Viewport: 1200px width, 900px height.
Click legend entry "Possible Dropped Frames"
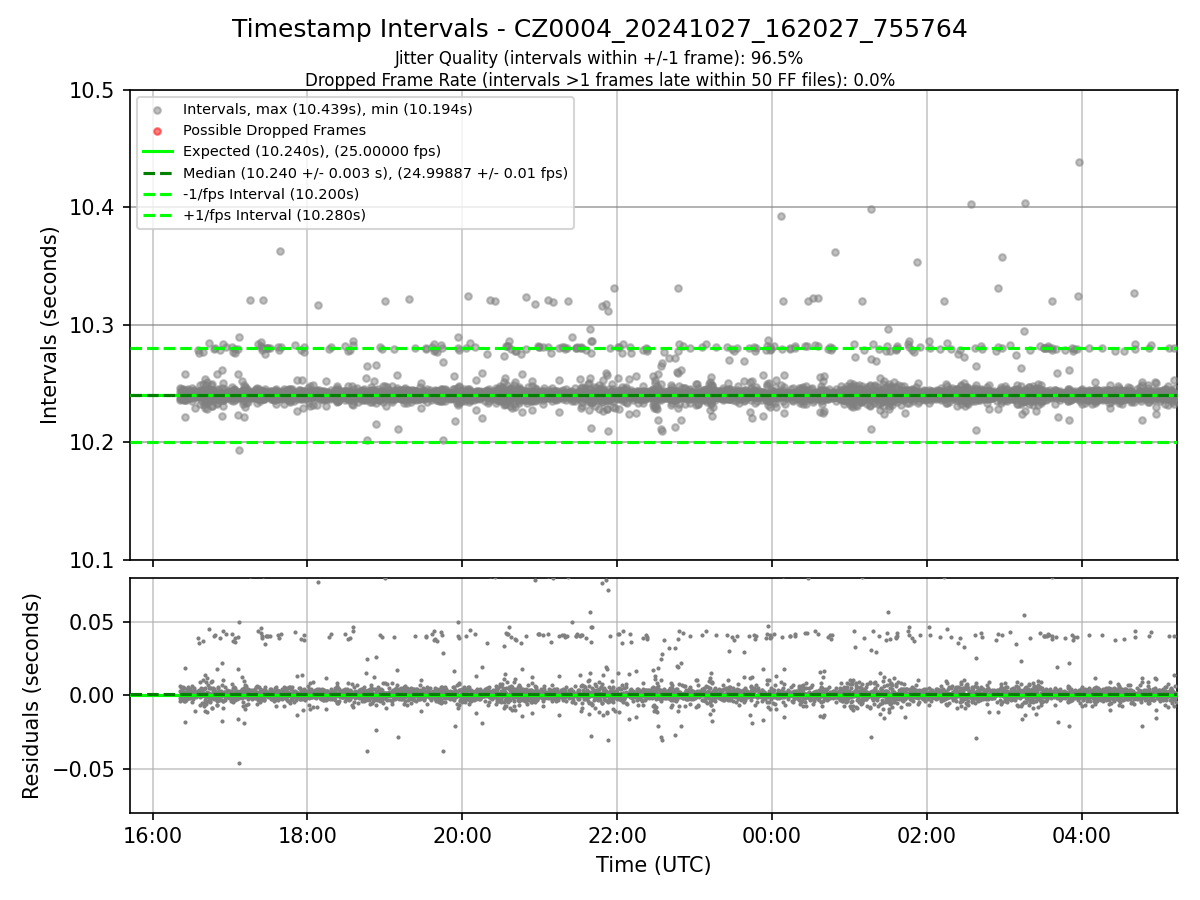click(274, 130)
